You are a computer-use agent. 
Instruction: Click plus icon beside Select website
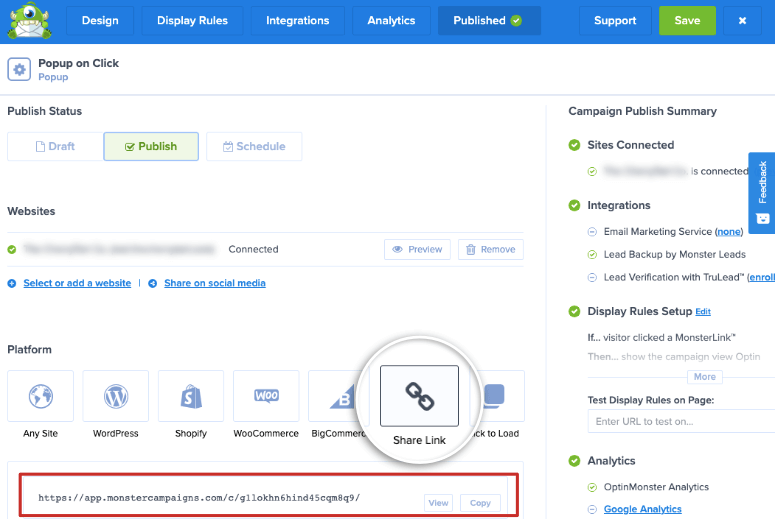pos(12,283)
